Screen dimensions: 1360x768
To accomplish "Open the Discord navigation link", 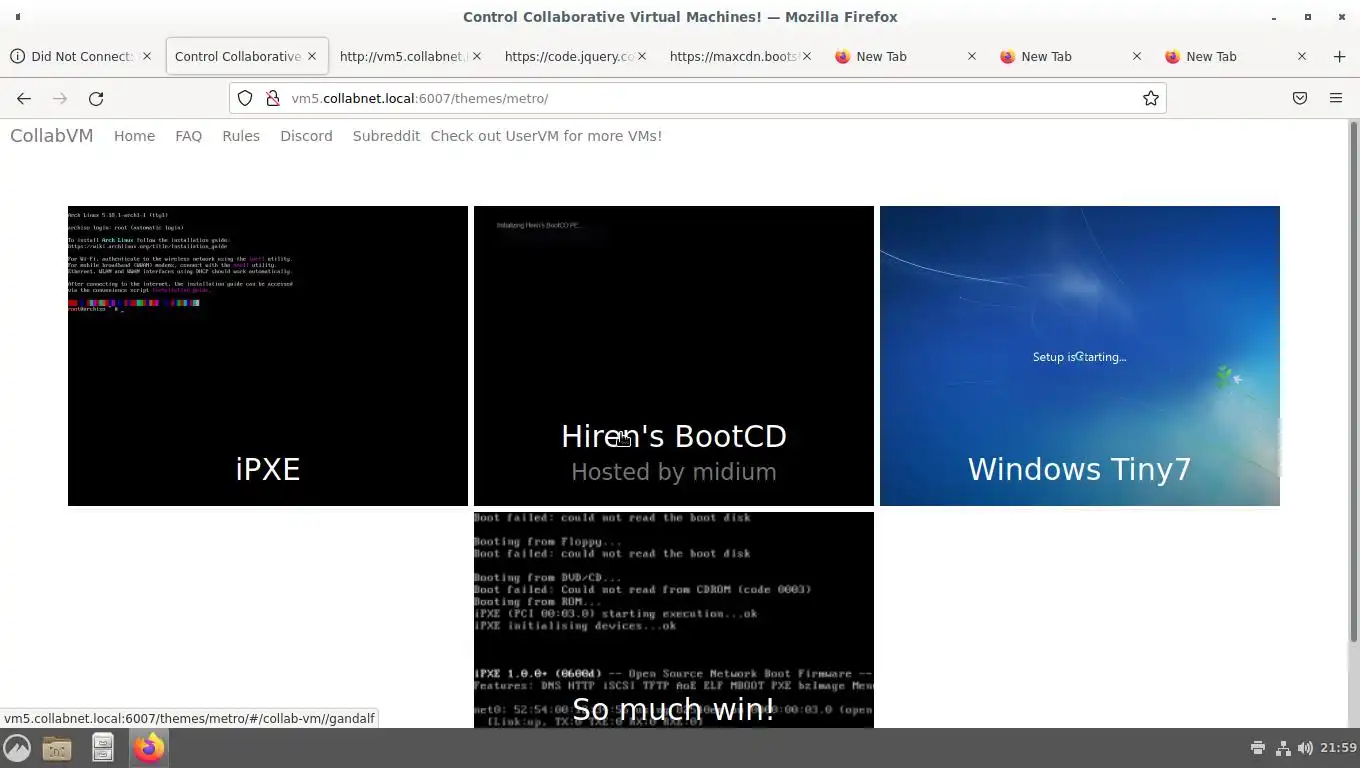I will coord(306,136).
